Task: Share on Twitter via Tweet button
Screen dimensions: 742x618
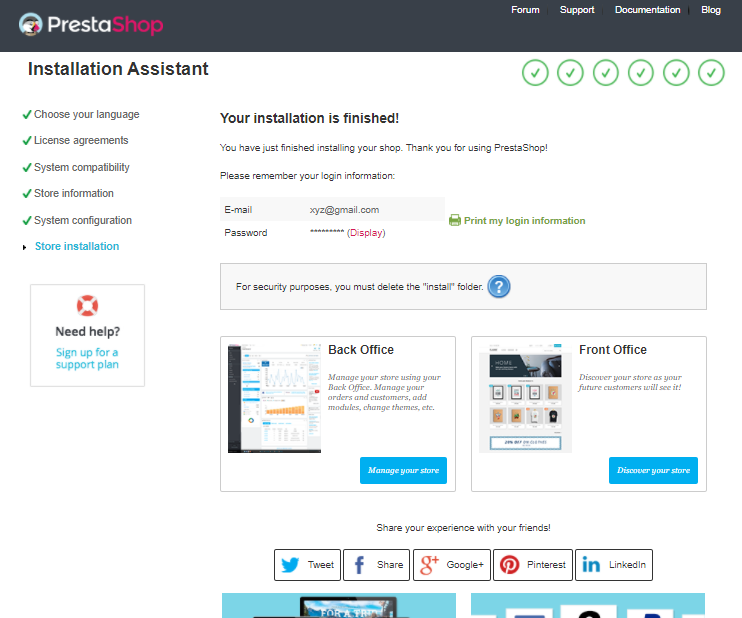Action: point(307,565)
